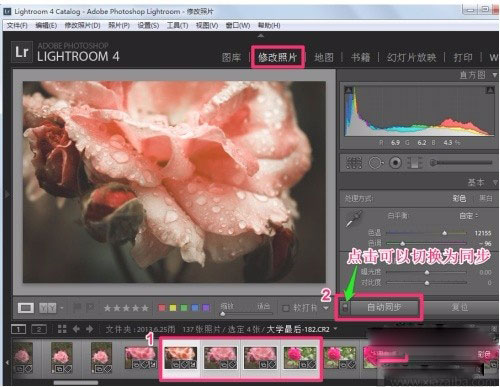Screen dimensions: 500x387
Task: Apply the purple color label
Action: [x=206, y=308]
